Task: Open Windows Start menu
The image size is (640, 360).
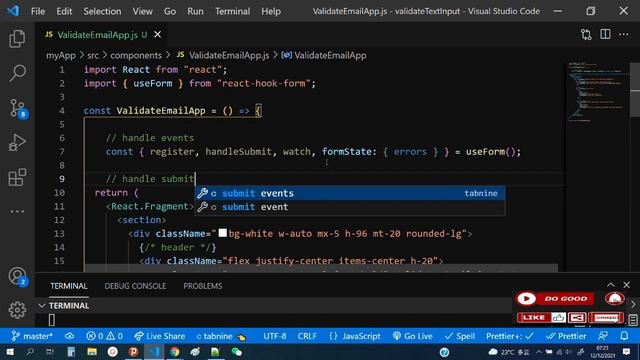Action: pyautogui.click(x=9, y=351)
